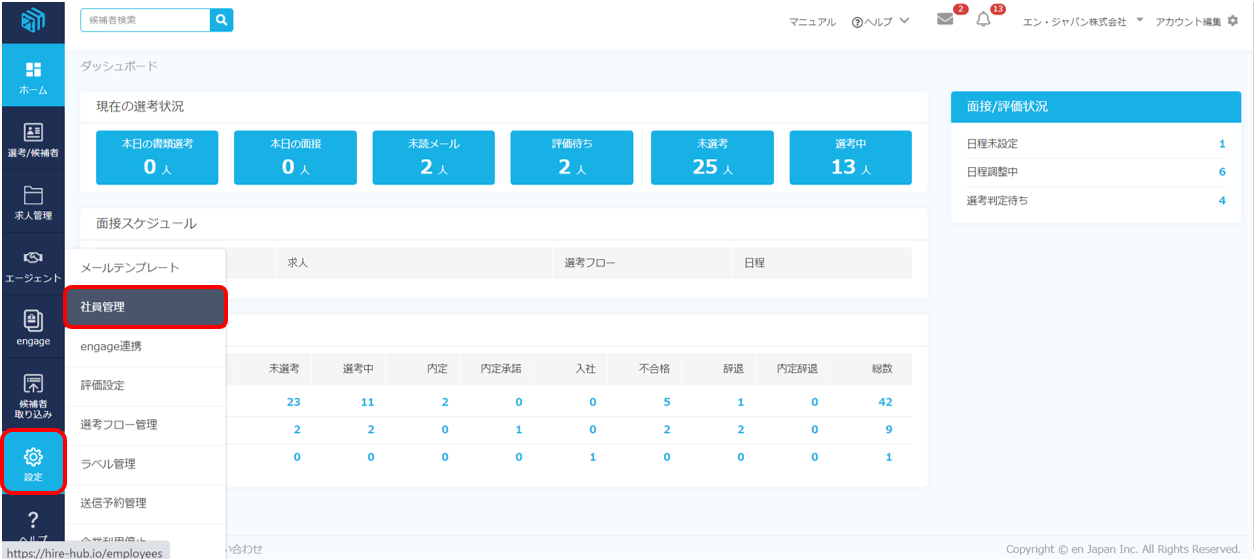Go to Home in the sidebar

tap(32, 78)
